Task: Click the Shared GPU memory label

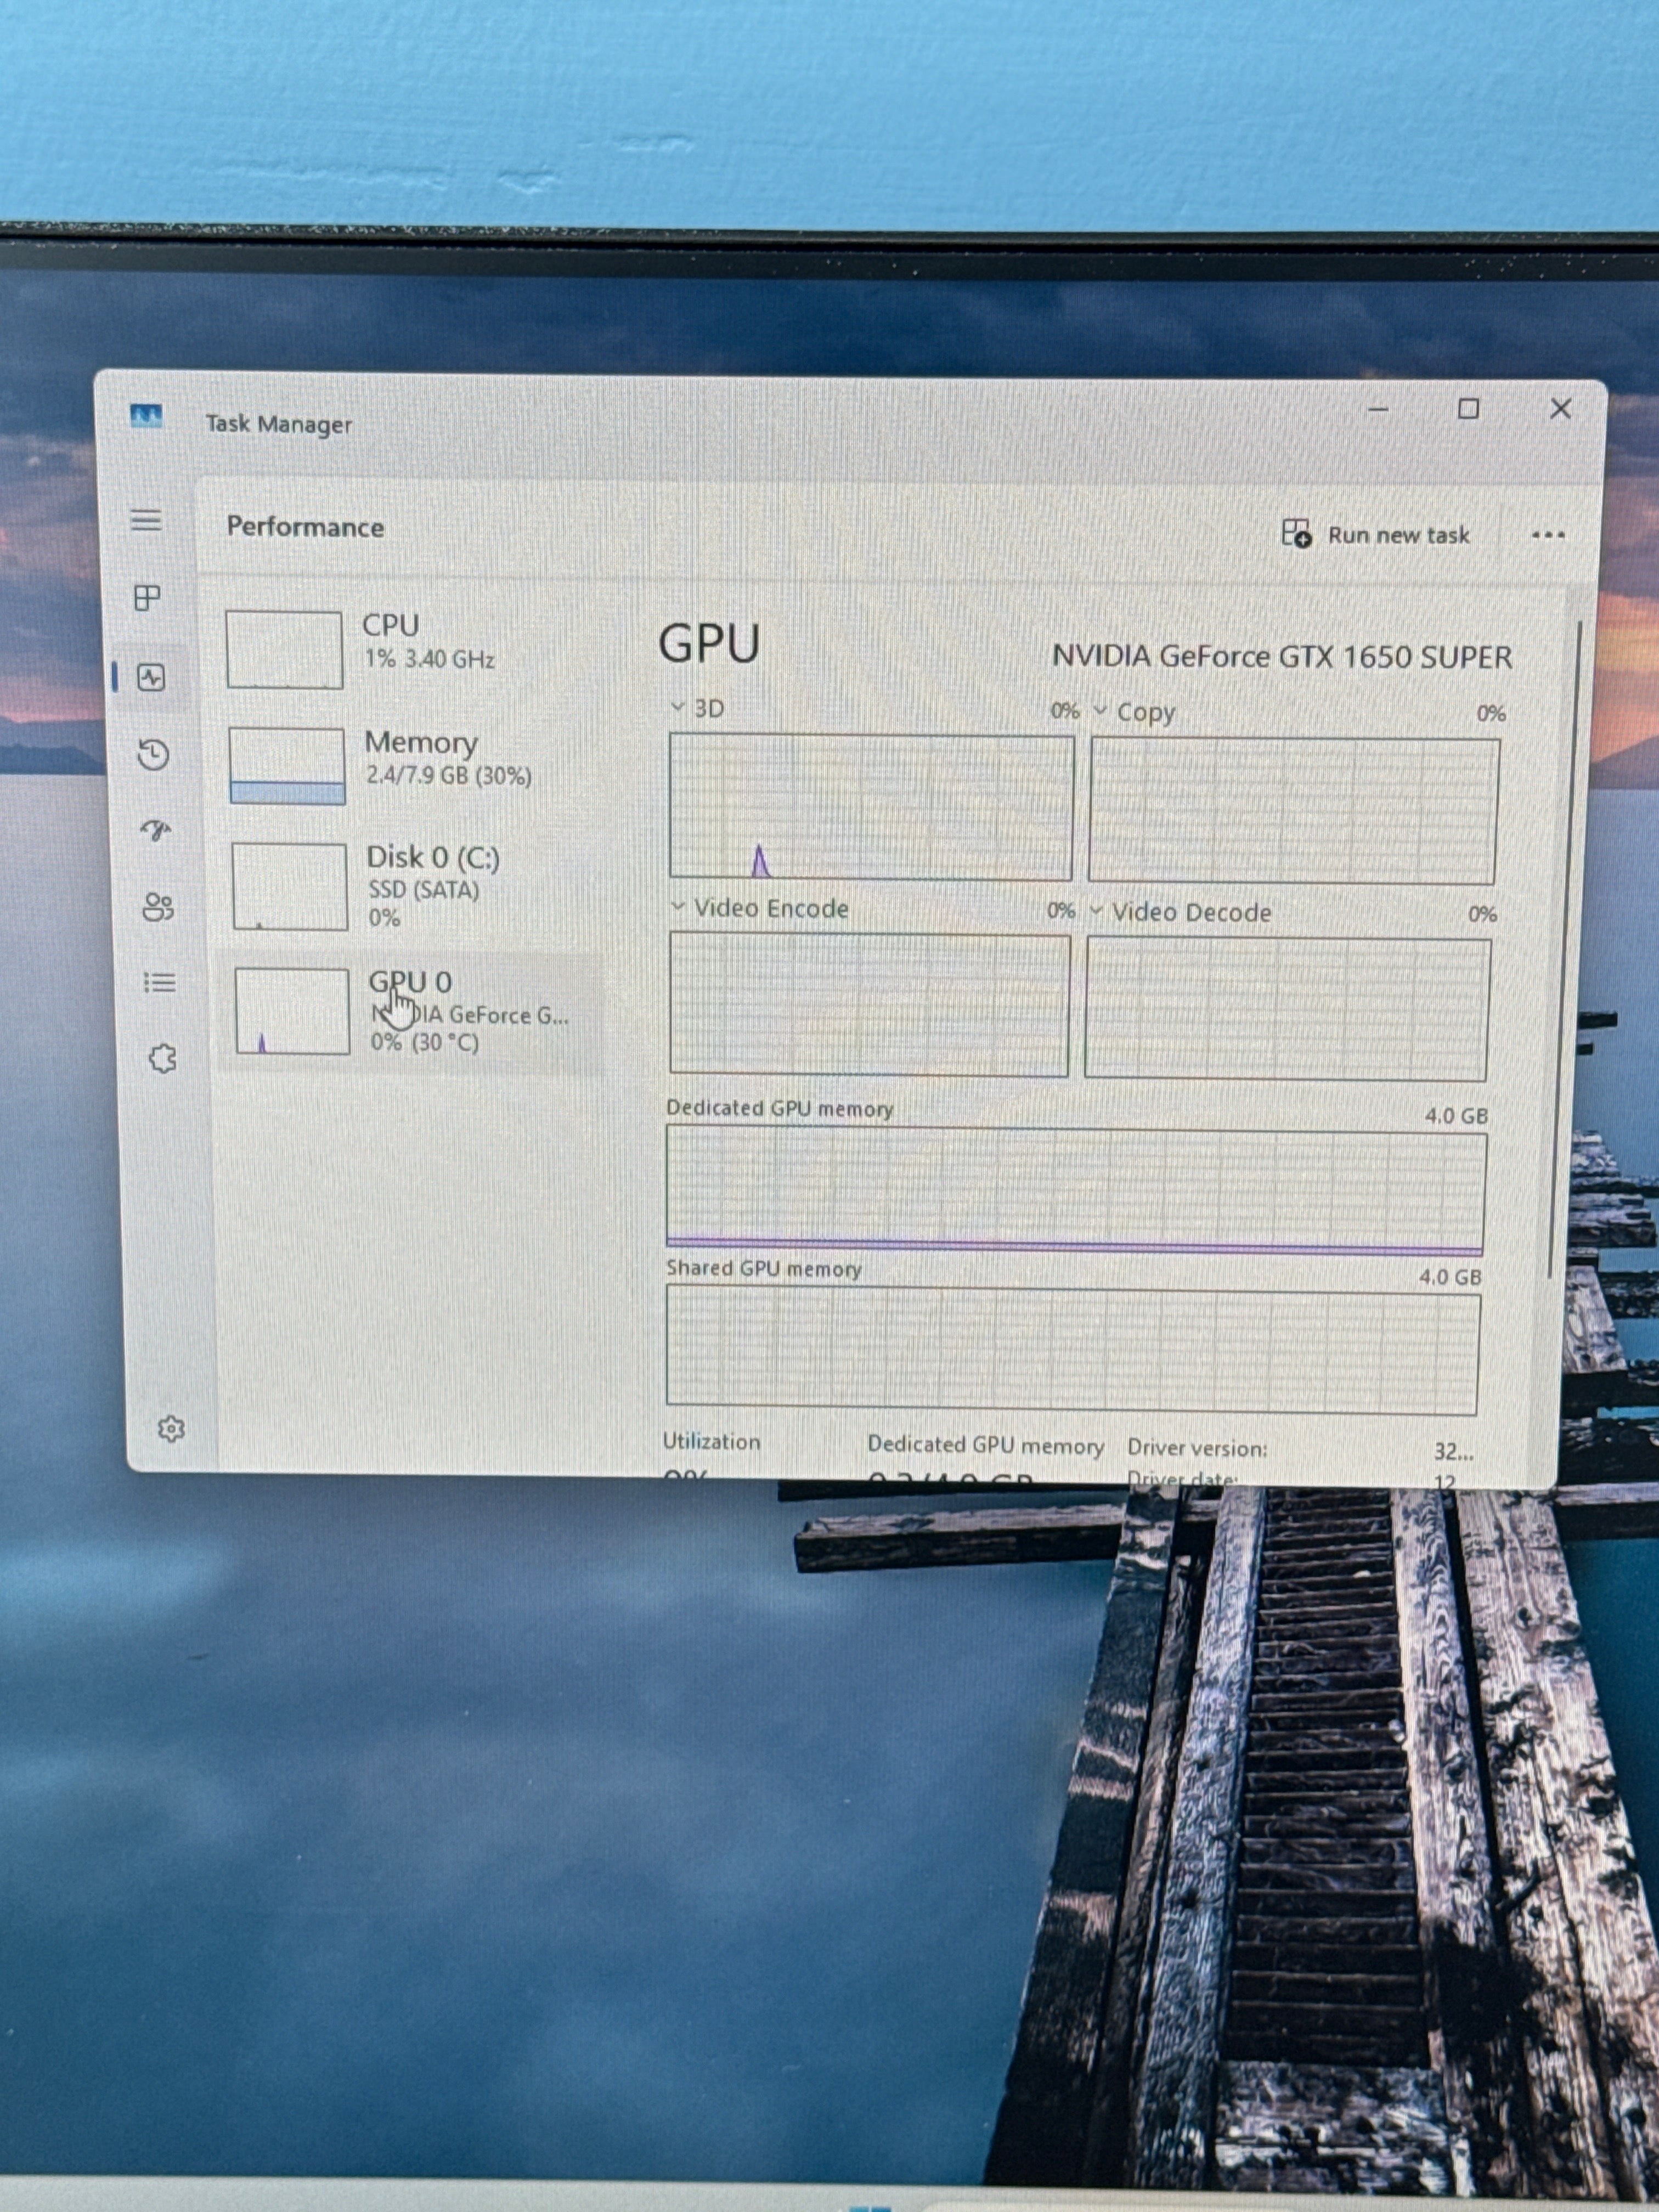Action: [764, 1268]
